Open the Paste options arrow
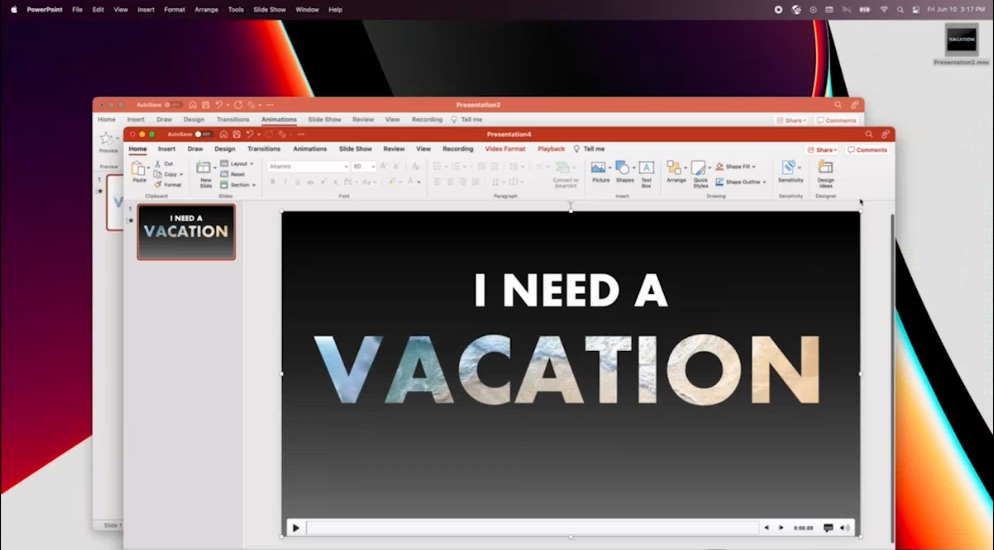This screenshot has height=550, width=994. tap(148, 169)
